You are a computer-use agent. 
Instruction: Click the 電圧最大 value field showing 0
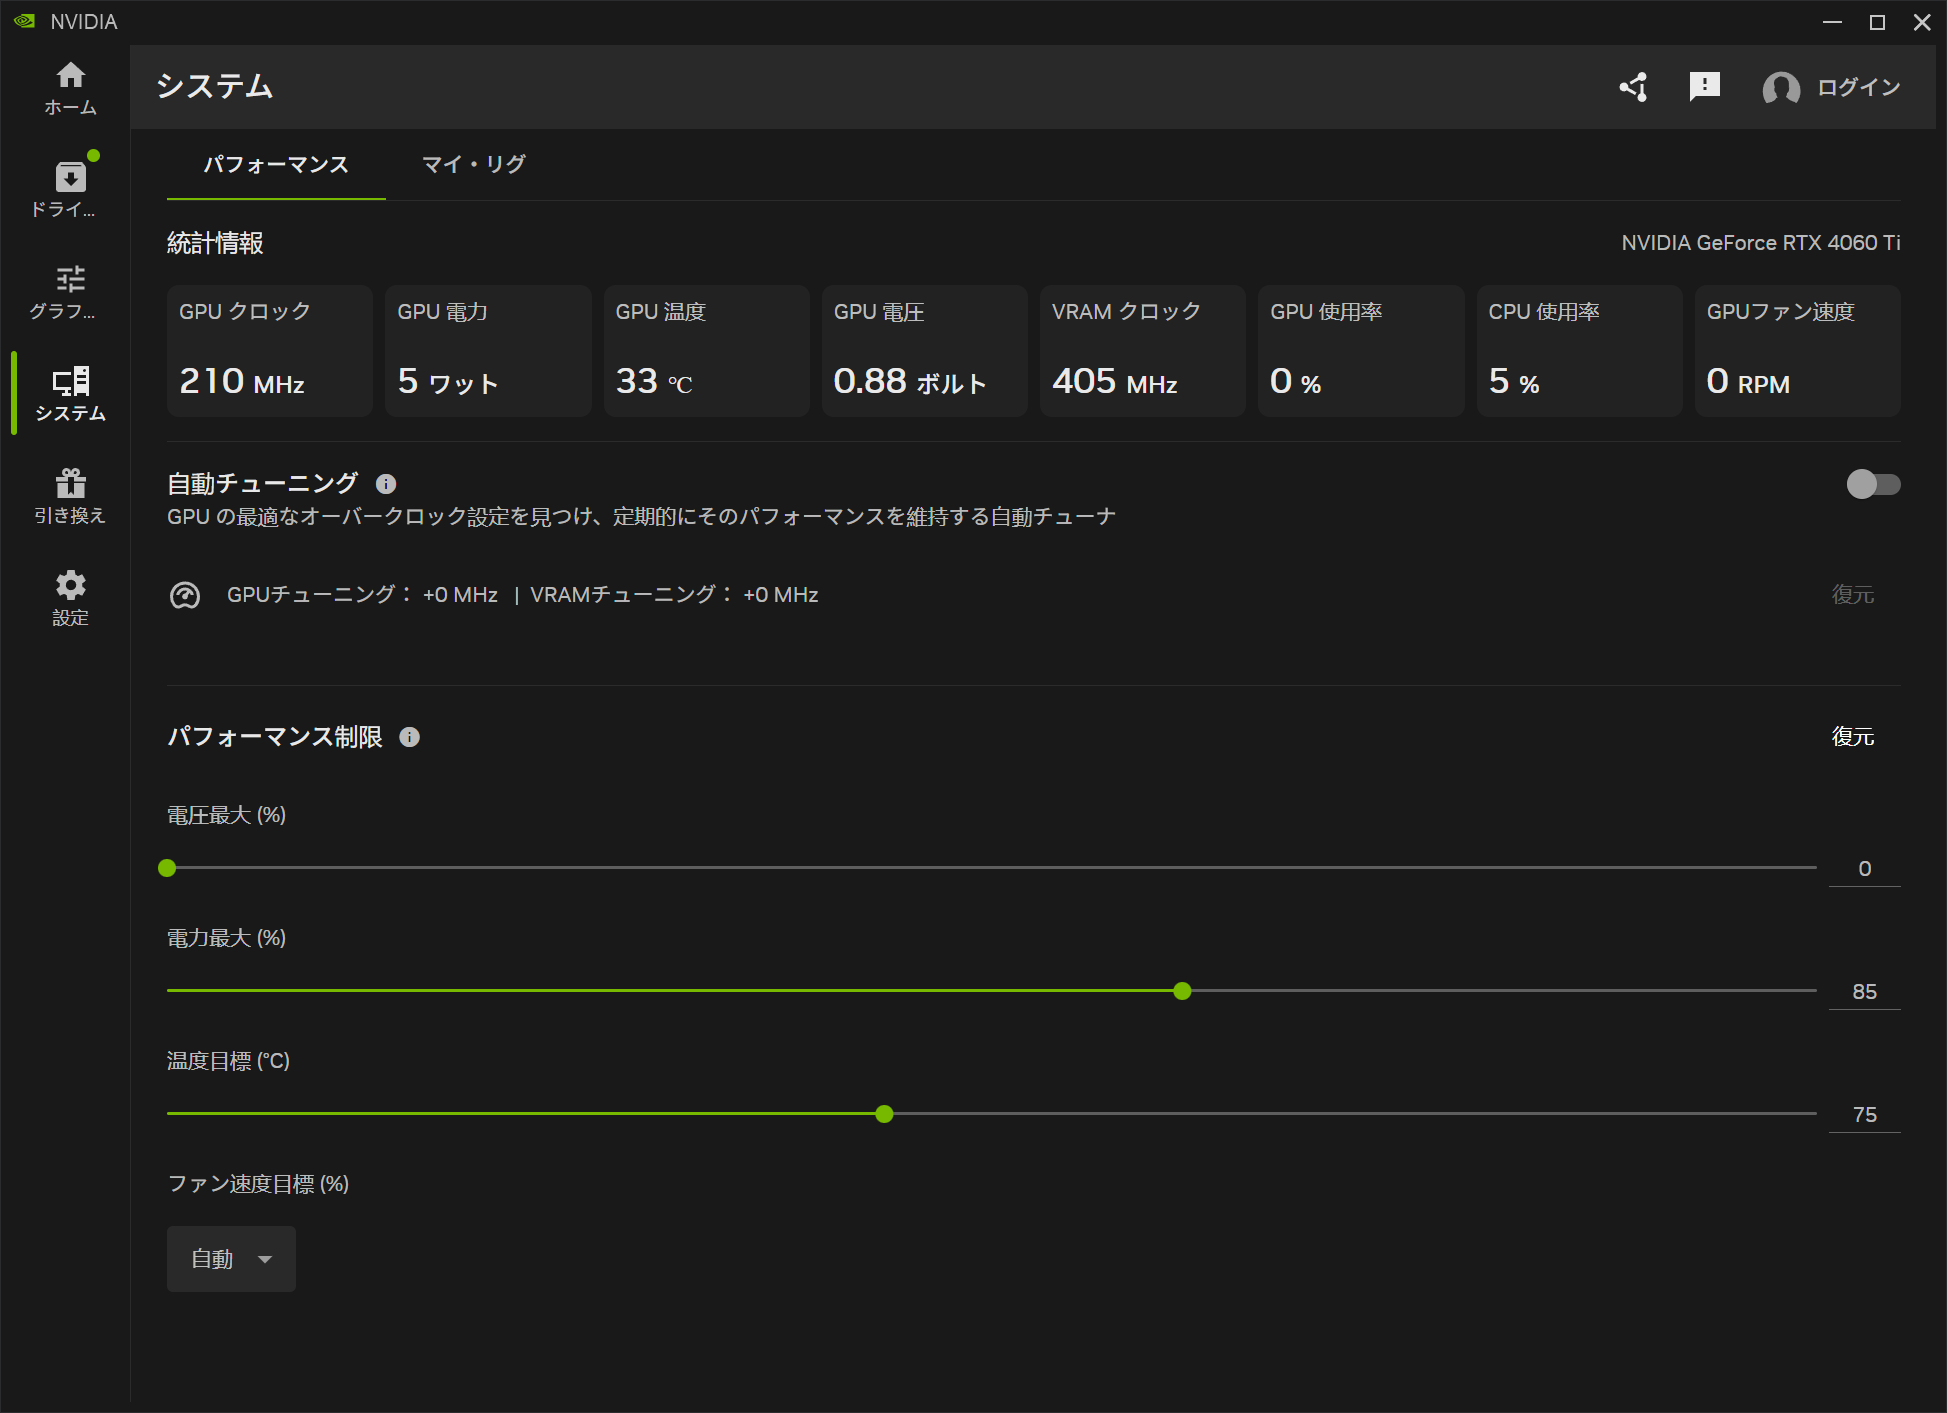pos(1864,868)
